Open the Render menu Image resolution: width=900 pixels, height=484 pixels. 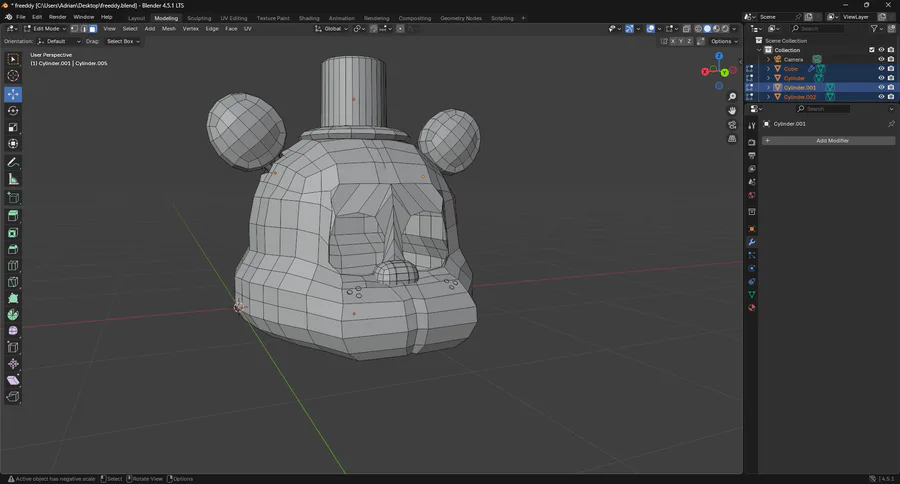[57, 17]
